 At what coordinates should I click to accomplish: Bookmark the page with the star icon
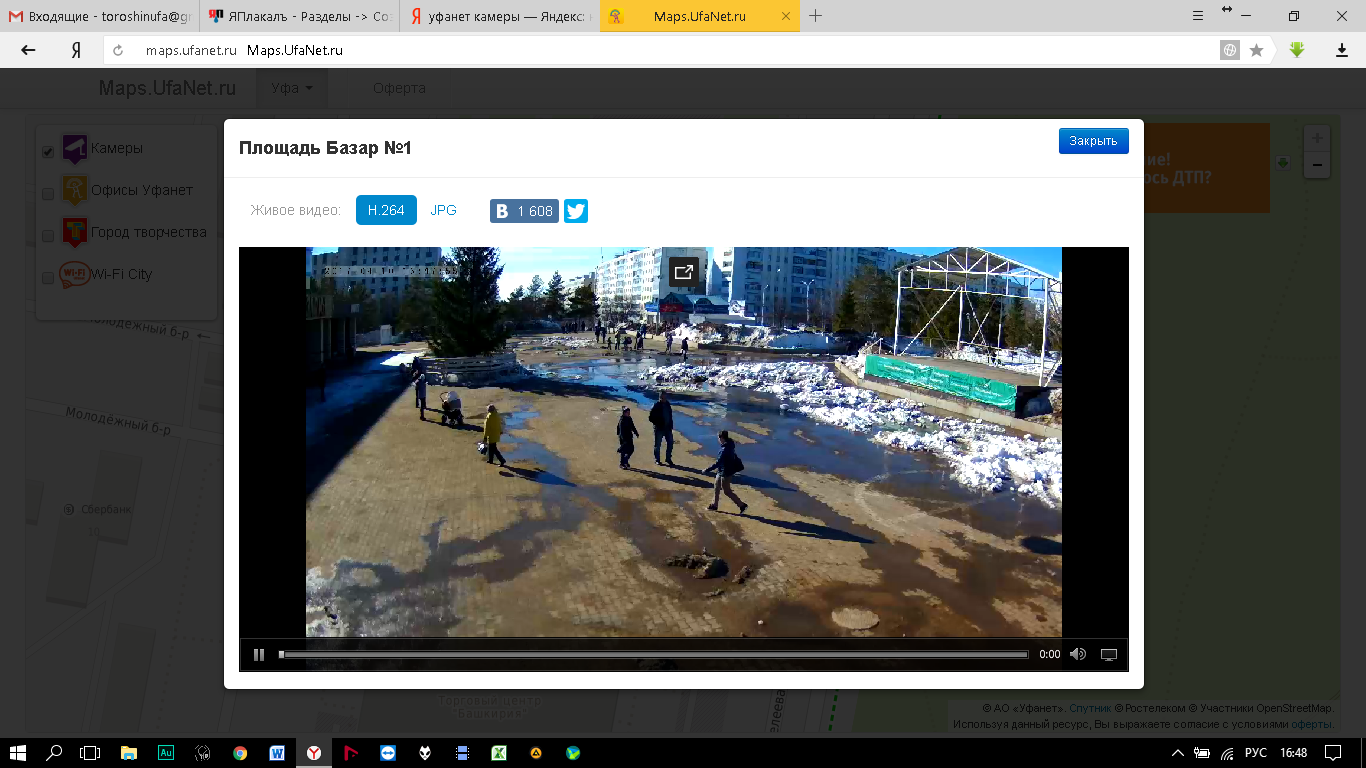pyautogui.click(x=1256, y=50)
